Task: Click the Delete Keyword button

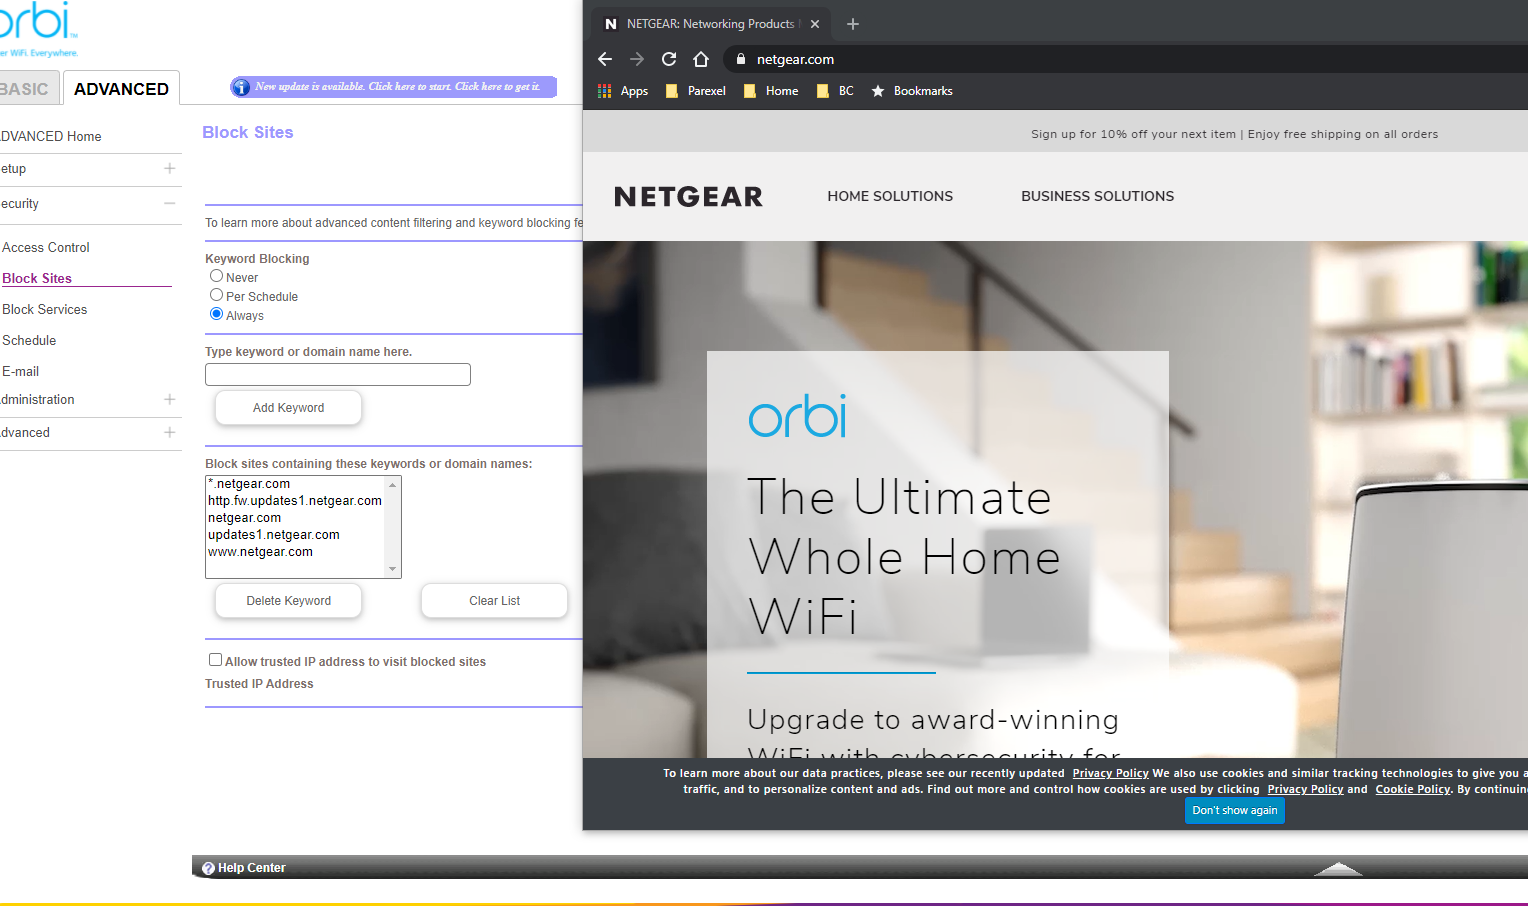Action: (x=288, y=601)
